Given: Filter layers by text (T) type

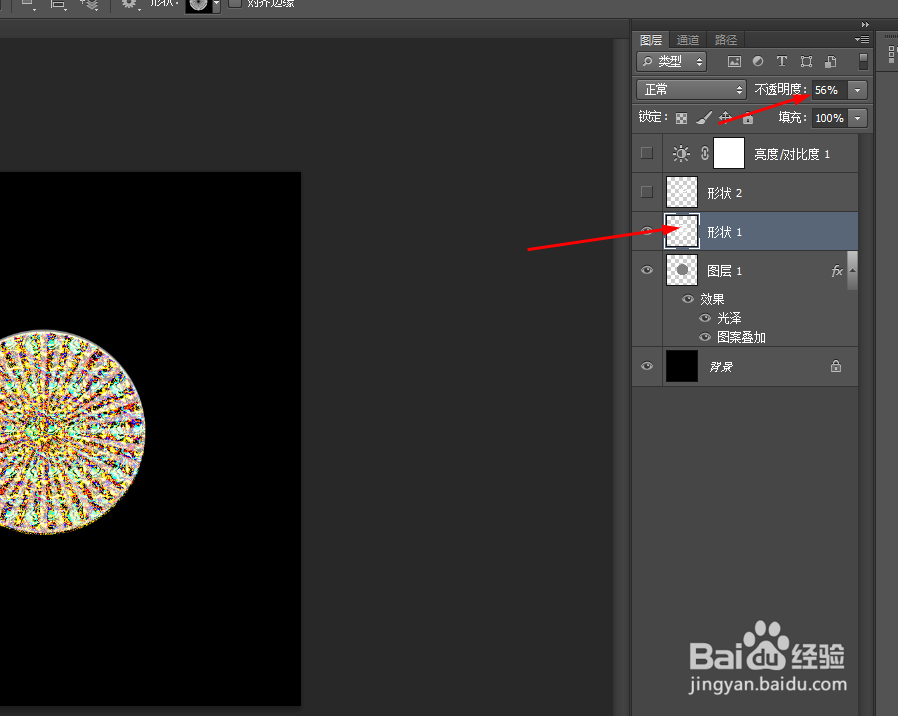Looking at the screenshot, I should coord(782,61).
